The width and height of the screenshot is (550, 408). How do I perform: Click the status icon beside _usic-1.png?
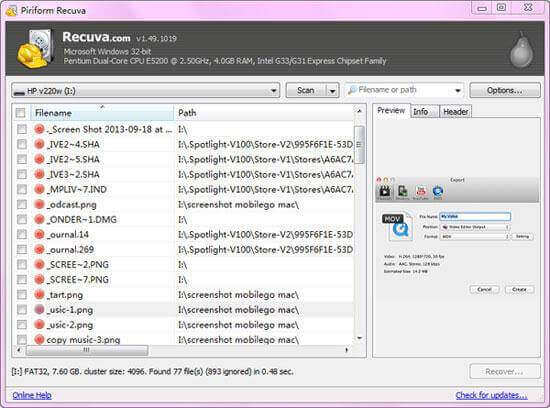[39, 309]
